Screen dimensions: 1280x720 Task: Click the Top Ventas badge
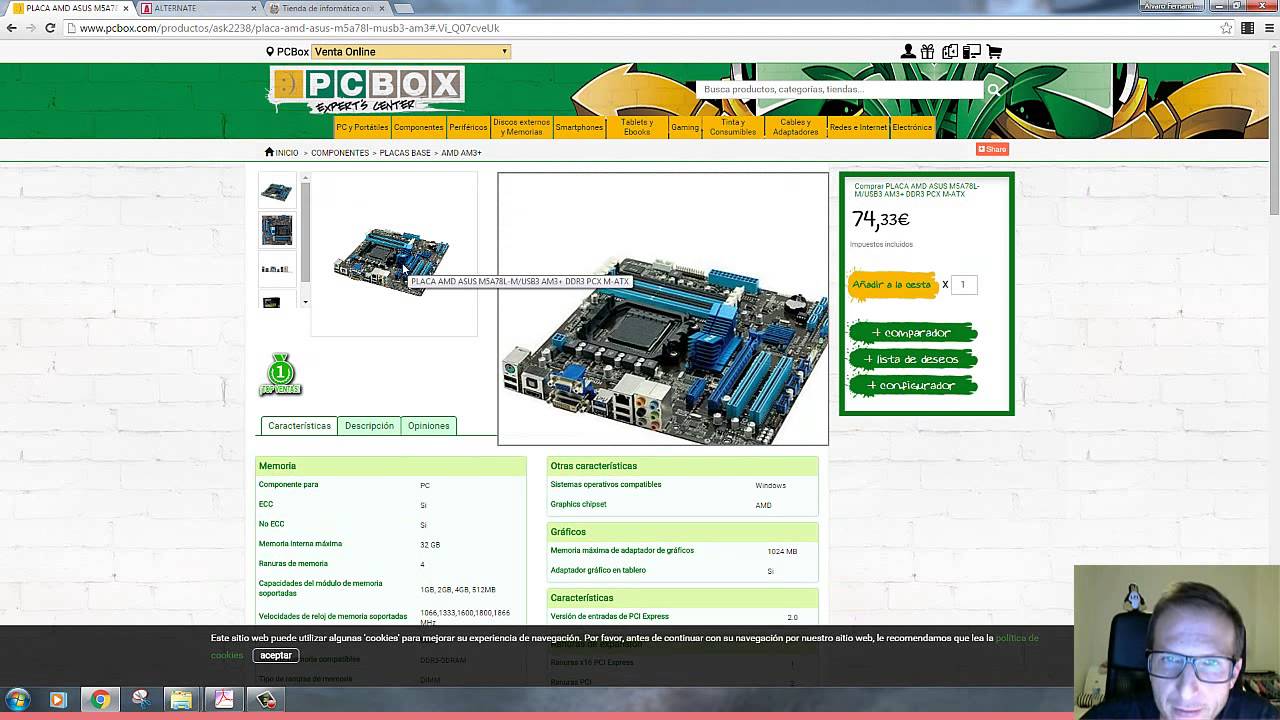(280, 375)
